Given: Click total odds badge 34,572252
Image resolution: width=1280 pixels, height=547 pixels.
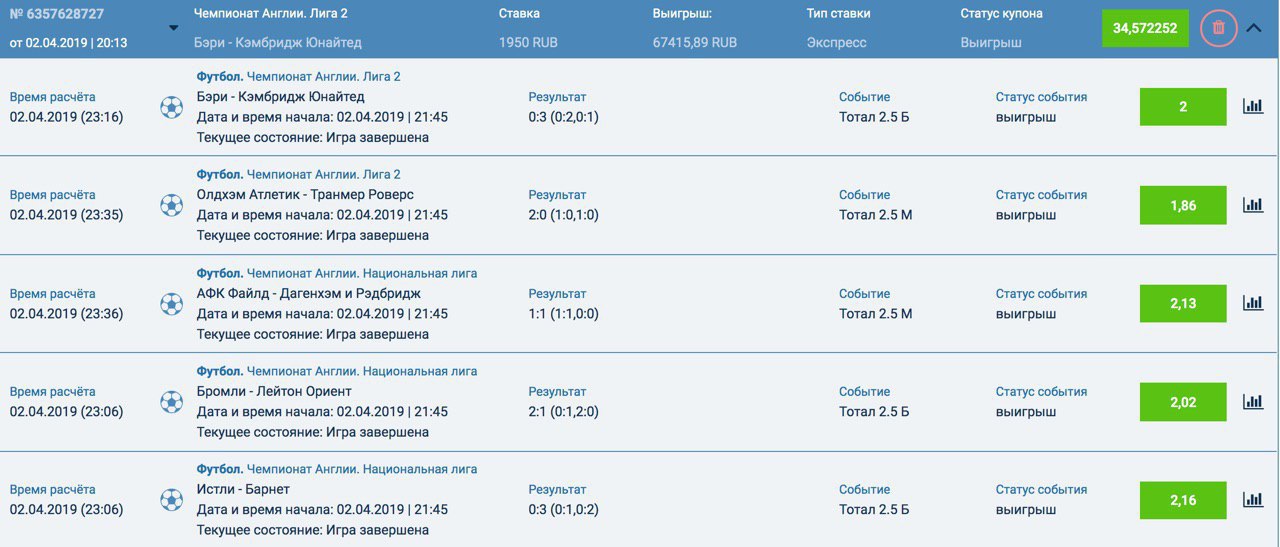Looking at the screenshot, I should pos(1144,28).
